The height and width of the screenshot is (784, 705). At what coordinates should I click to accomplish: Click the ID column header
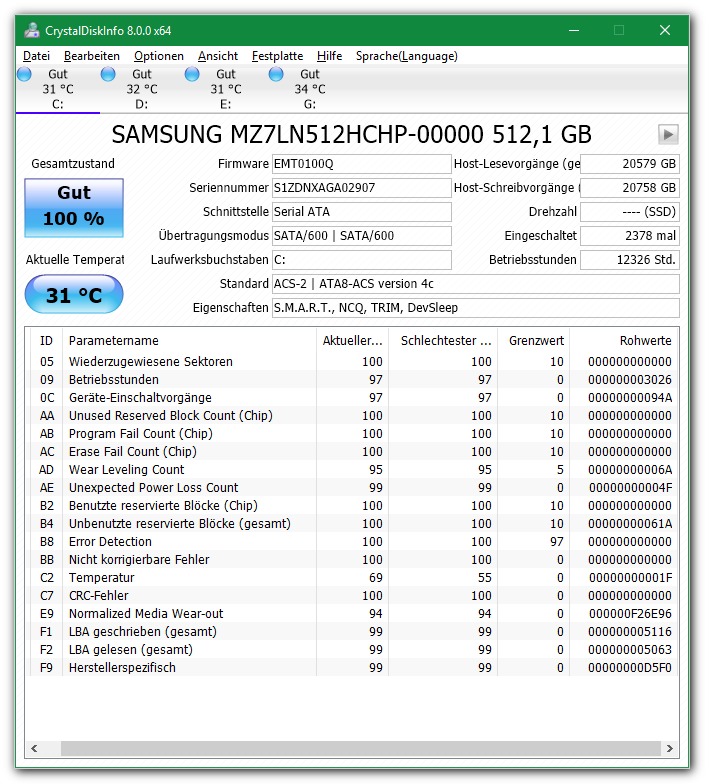tap(46, 340)
